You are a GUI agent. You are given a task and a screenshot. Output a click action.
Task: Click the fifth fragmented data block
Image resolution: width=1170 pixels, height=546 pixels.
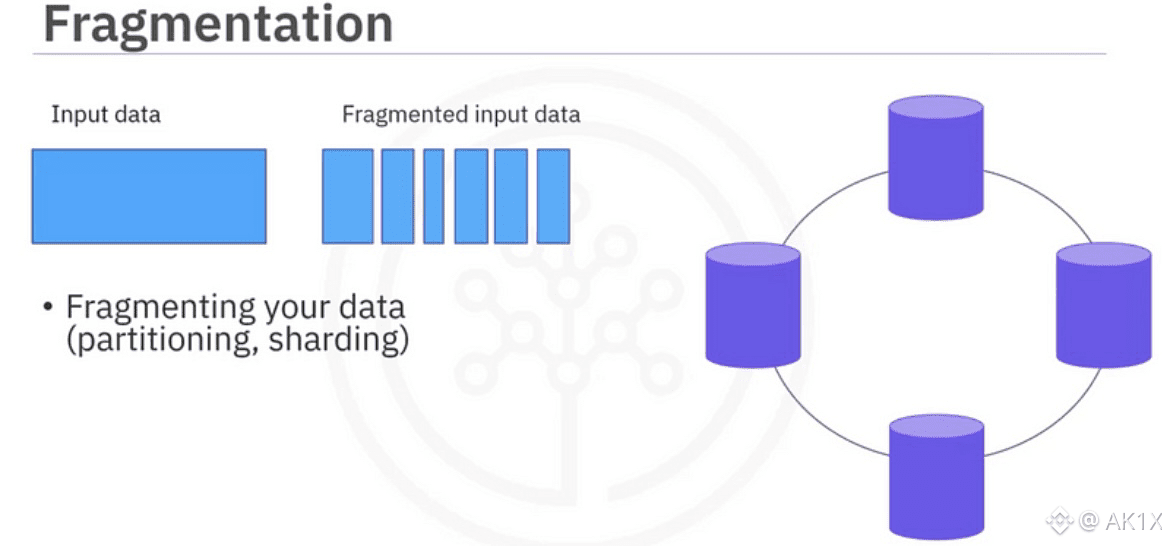coord(511,196)
